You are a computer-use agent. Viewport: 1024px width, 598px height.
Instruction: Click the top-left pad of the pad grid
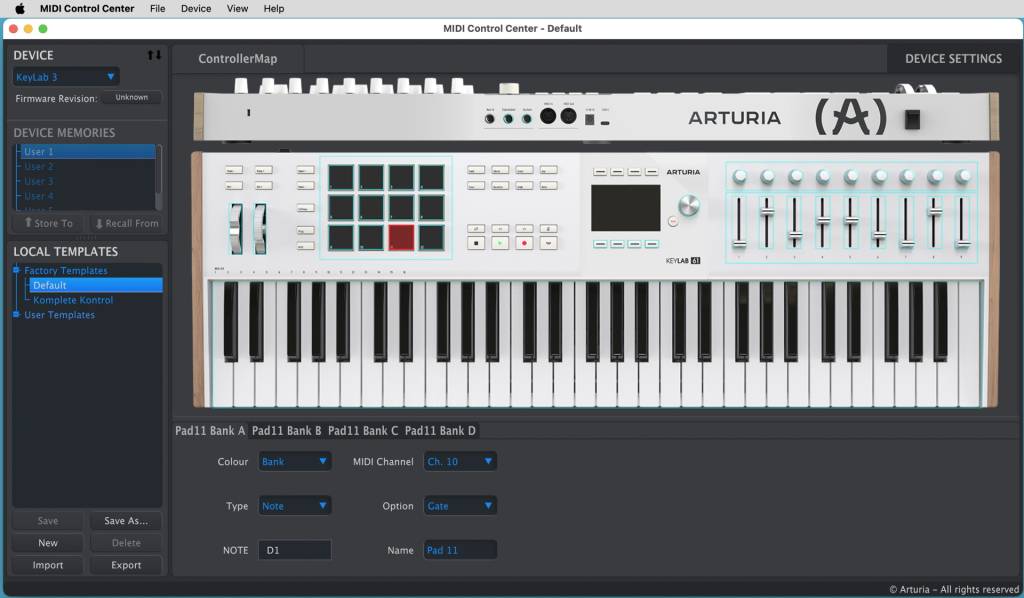point(340,176)
